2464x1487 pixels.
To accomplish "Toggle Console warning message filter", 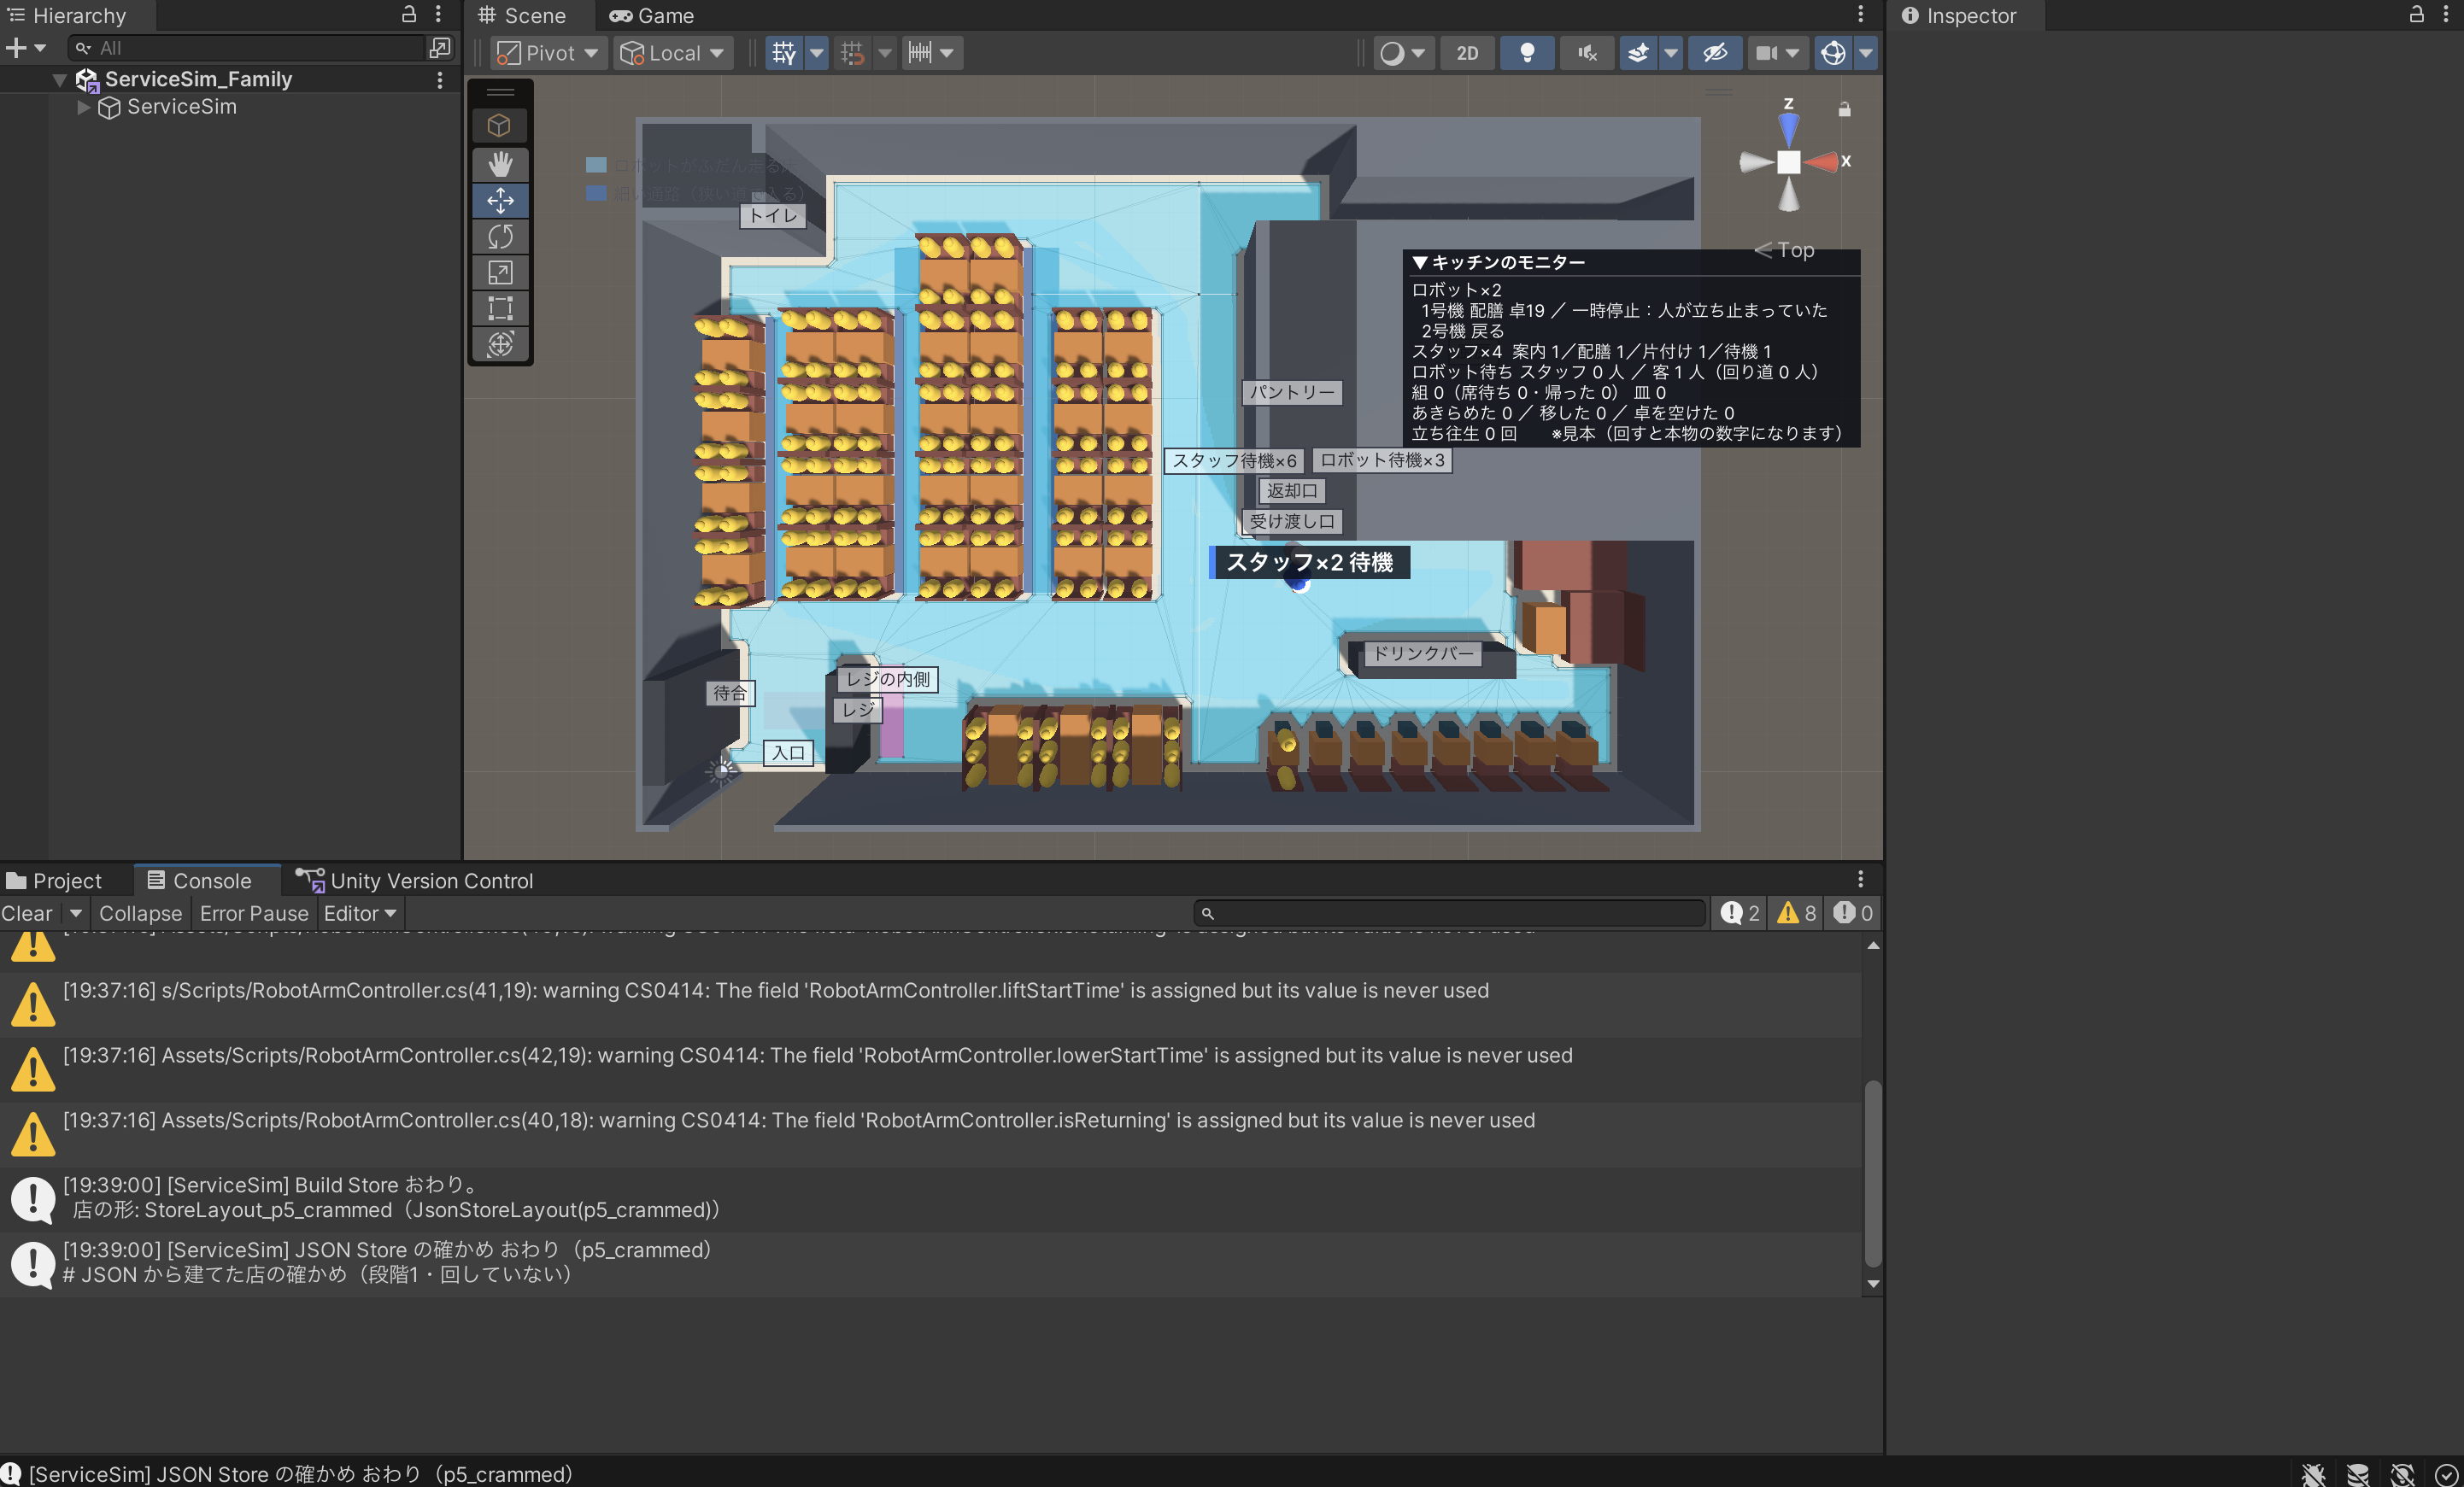I will [x=1796, y=913].
